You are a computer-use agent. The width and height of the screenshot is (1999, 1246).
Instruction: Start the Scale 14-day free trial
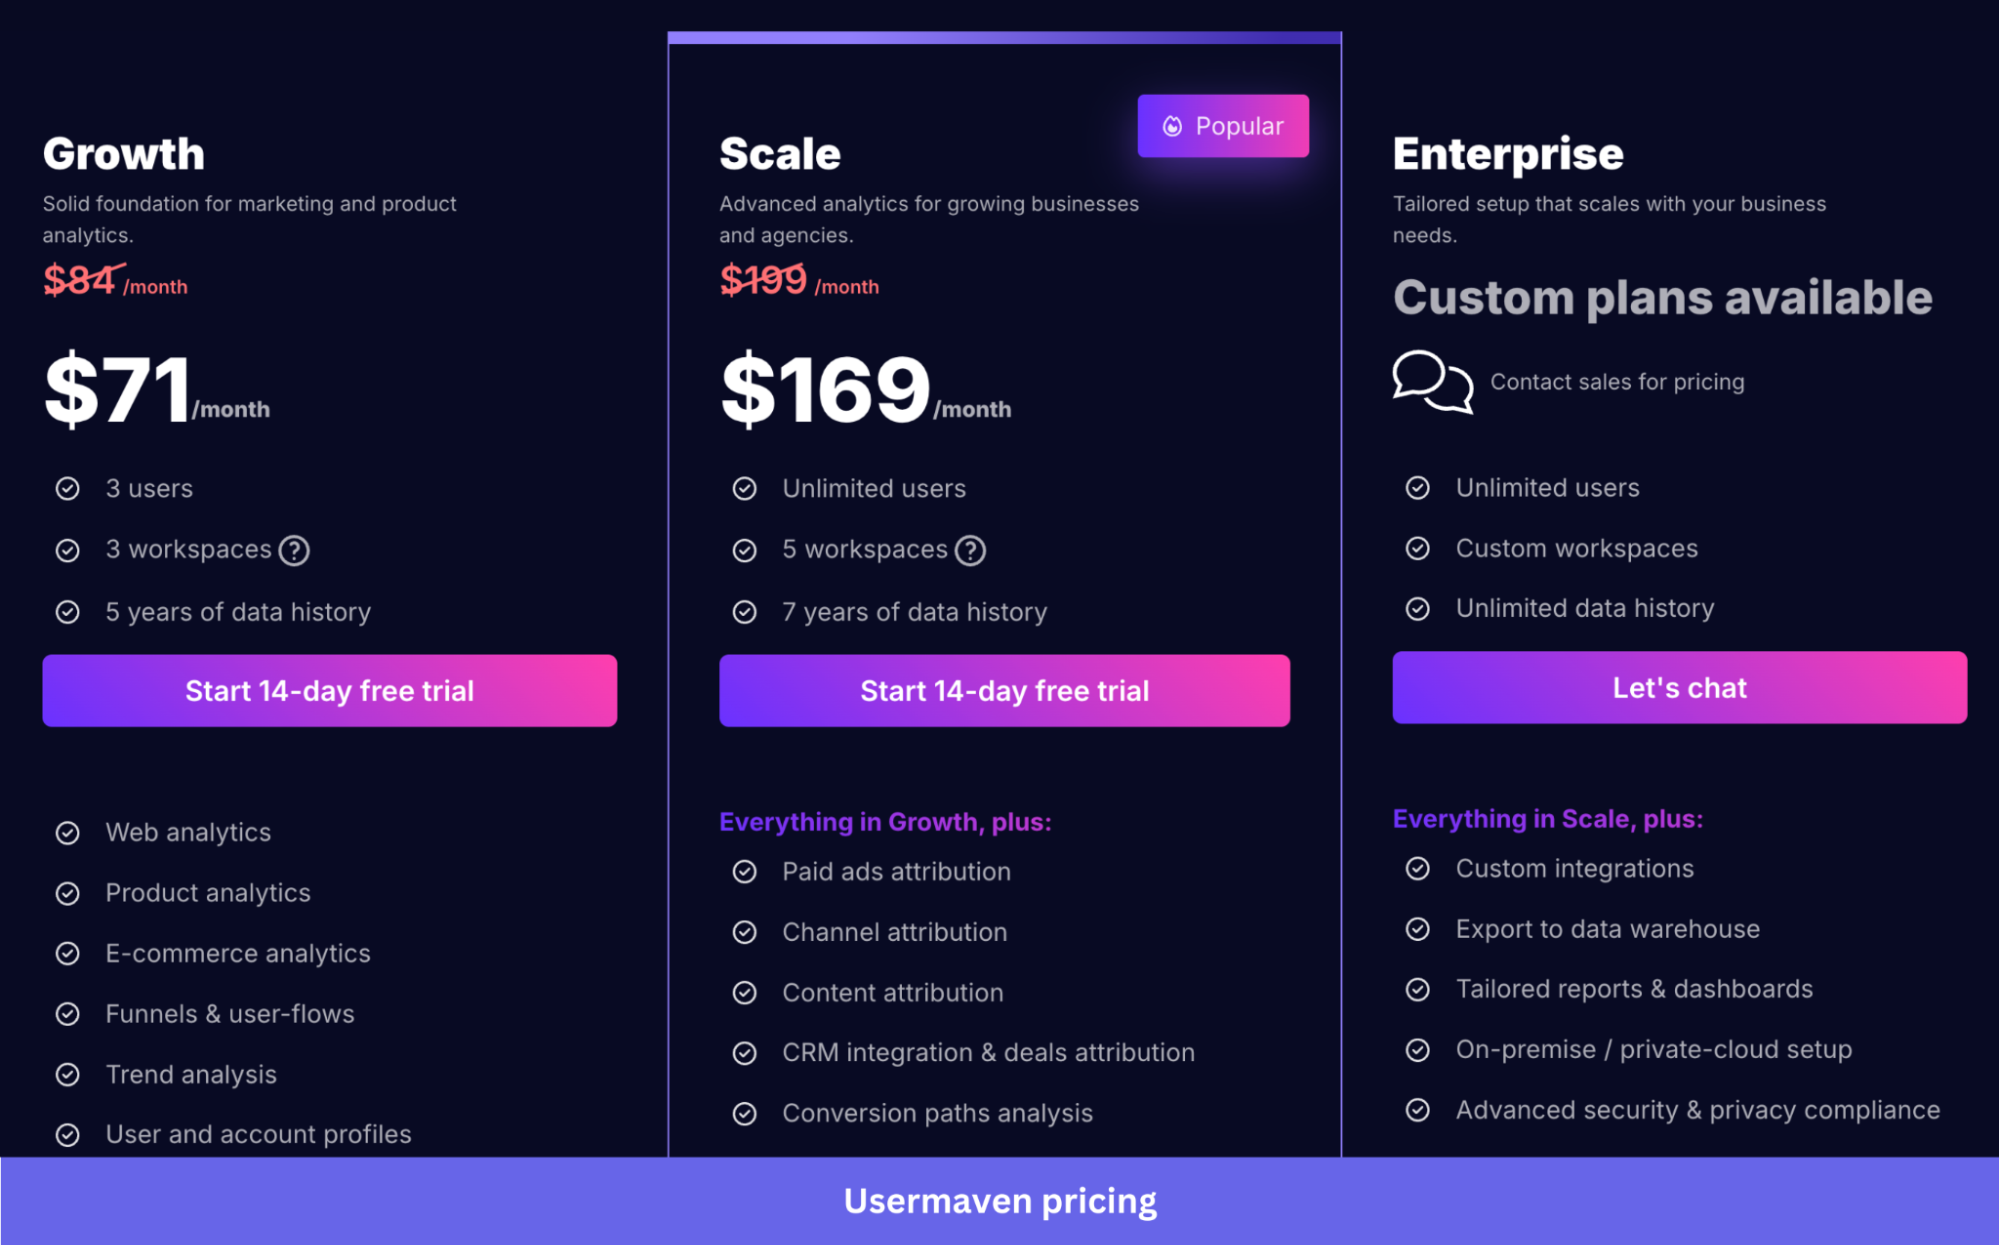1004,690
